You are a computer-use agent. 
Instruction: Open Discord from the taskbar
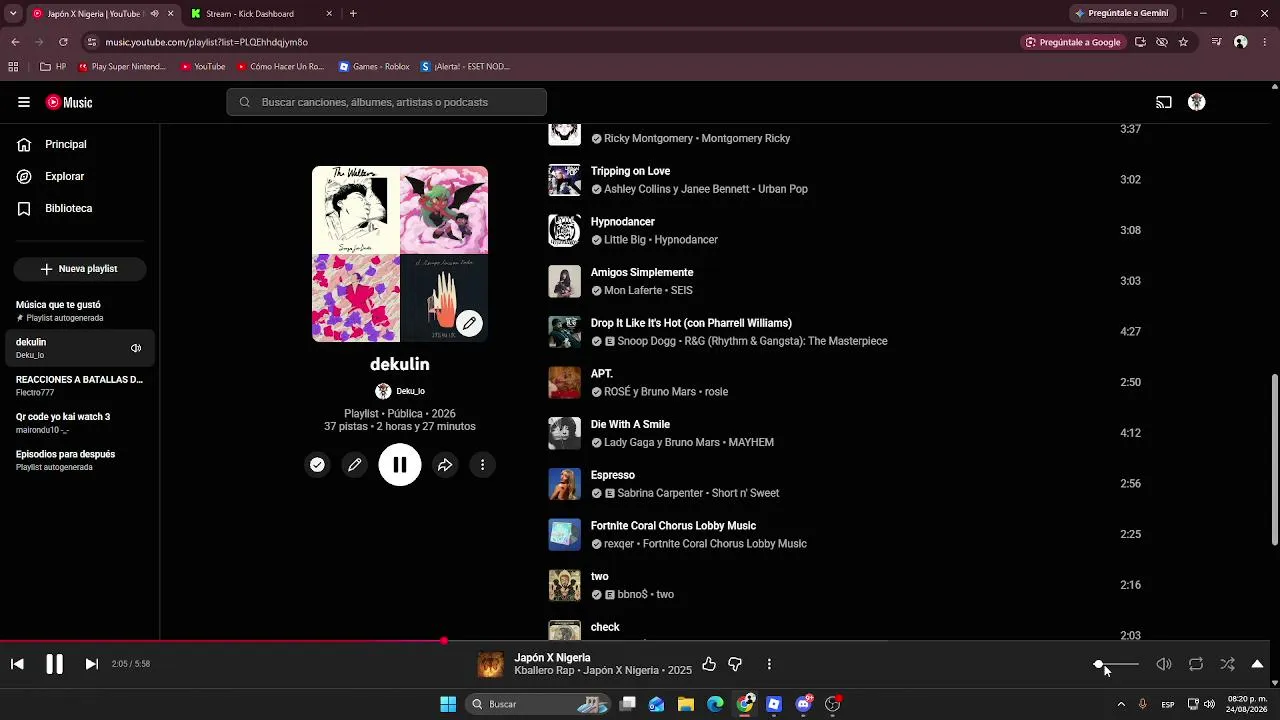coord(804,704)
